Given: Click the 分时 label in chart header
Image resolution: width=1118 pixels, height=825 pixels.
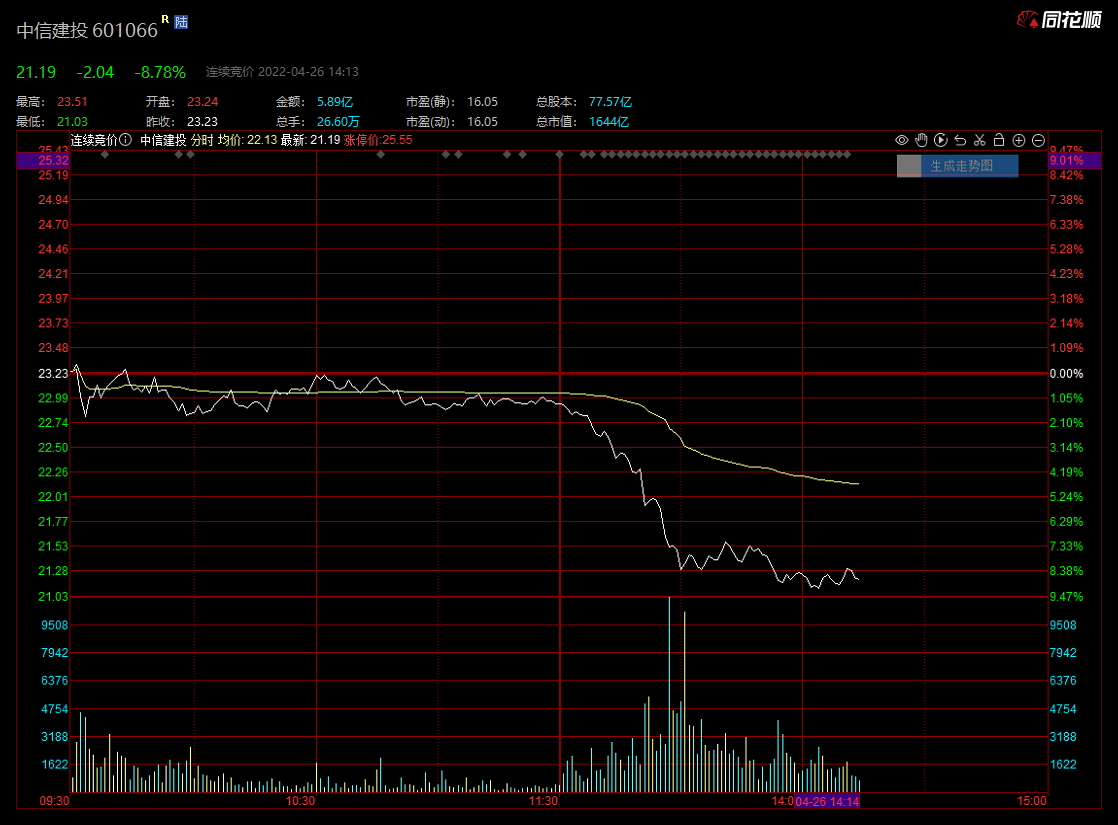Looking at the screenshot, I should coord(202,140).
